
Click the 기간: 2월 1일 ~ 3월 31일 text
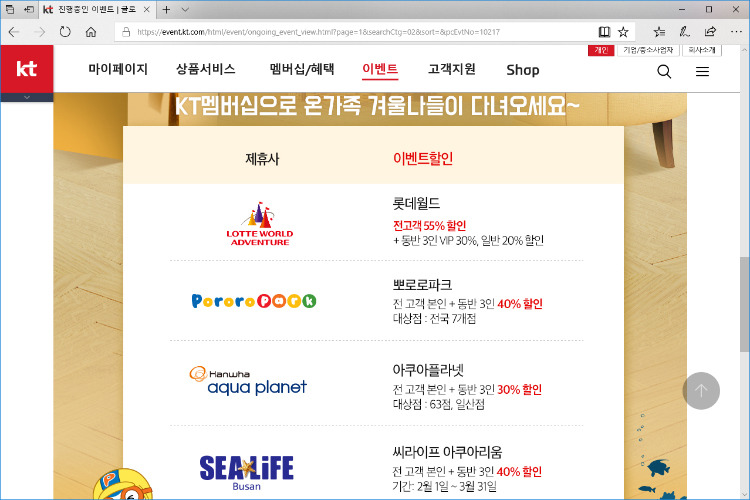(444, 487)
